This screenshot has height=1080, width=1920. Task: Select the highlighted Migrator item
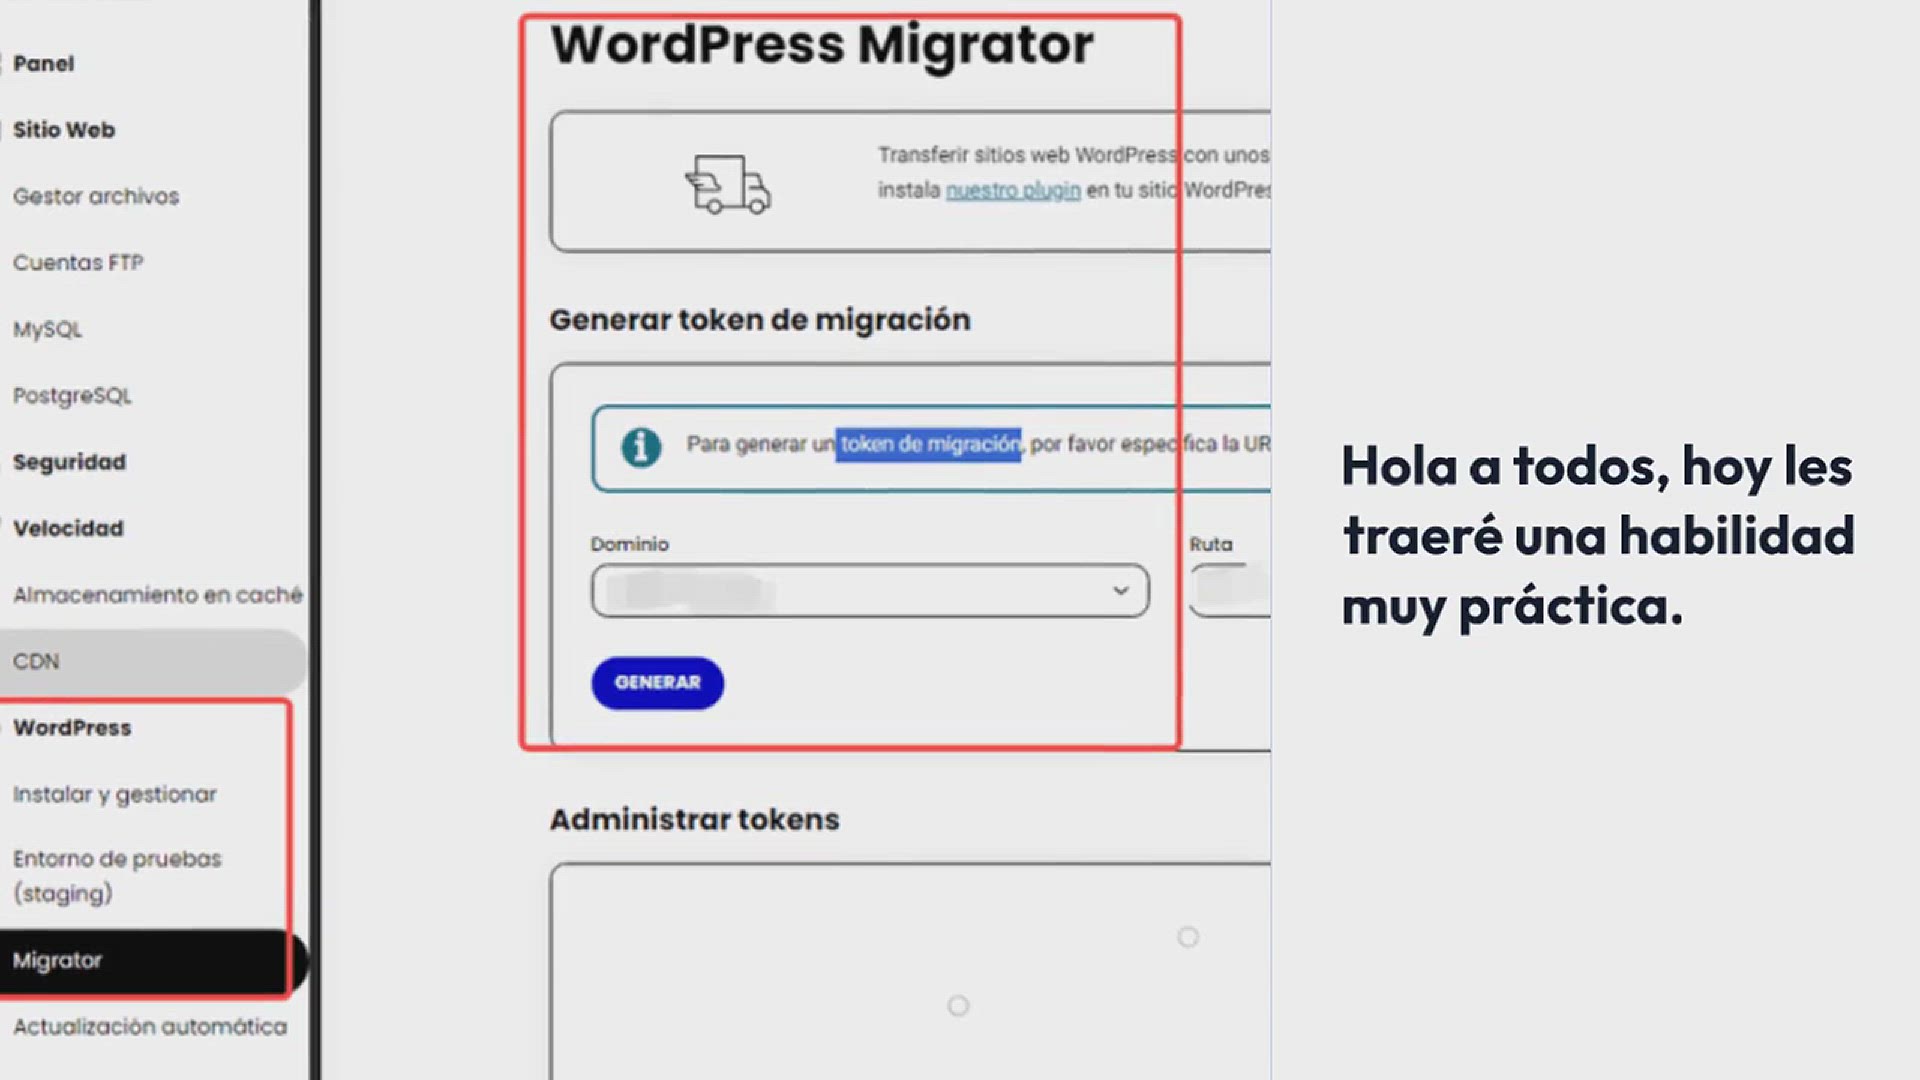[57, 960]
